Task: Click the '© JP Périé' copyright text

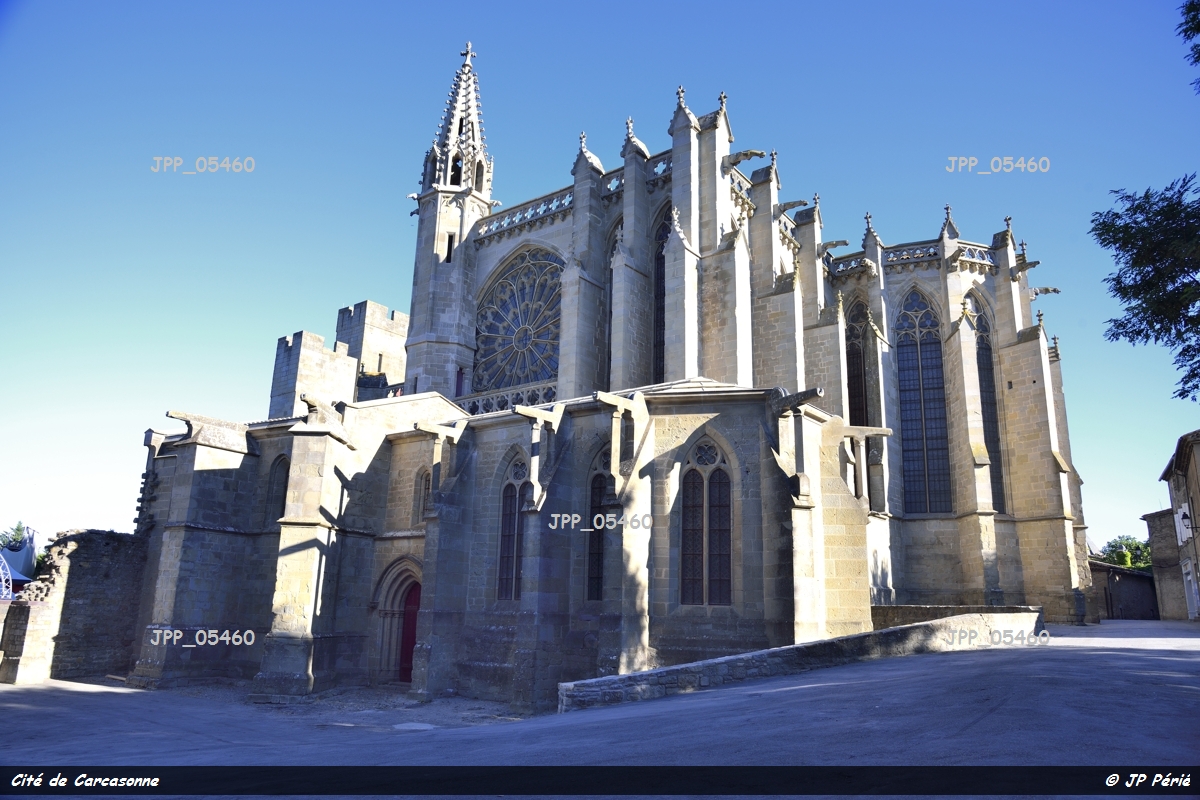Action: (1148, 780)
